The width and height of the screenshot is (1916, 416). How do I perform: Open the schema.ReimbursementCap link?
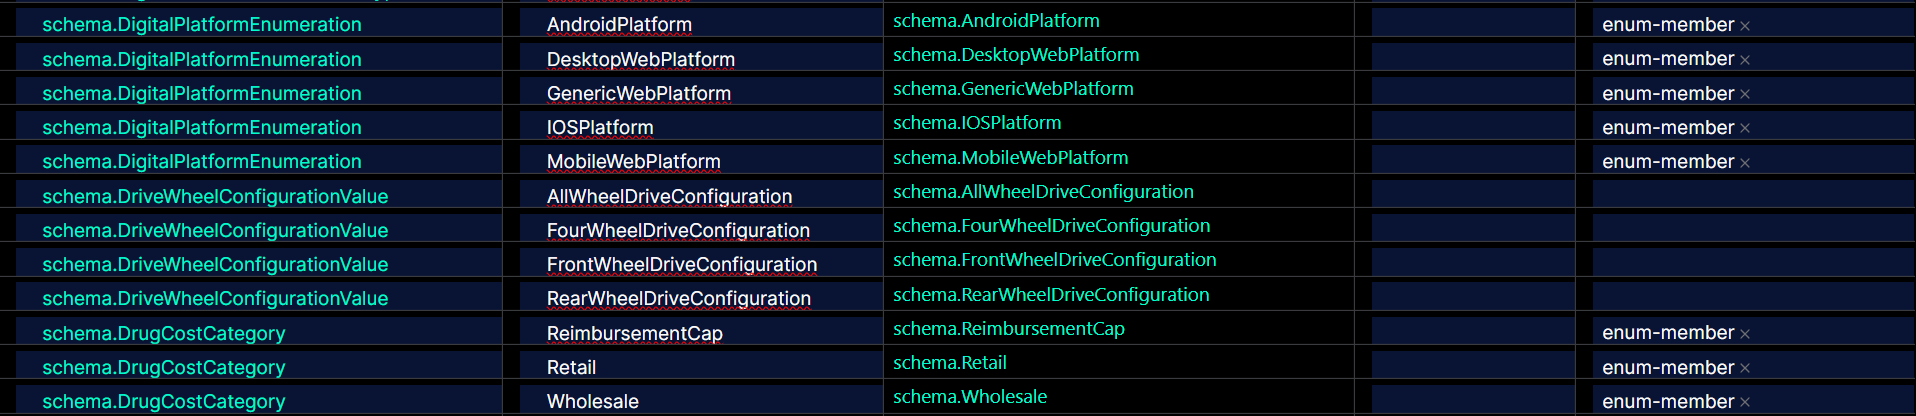(1008, 329)
